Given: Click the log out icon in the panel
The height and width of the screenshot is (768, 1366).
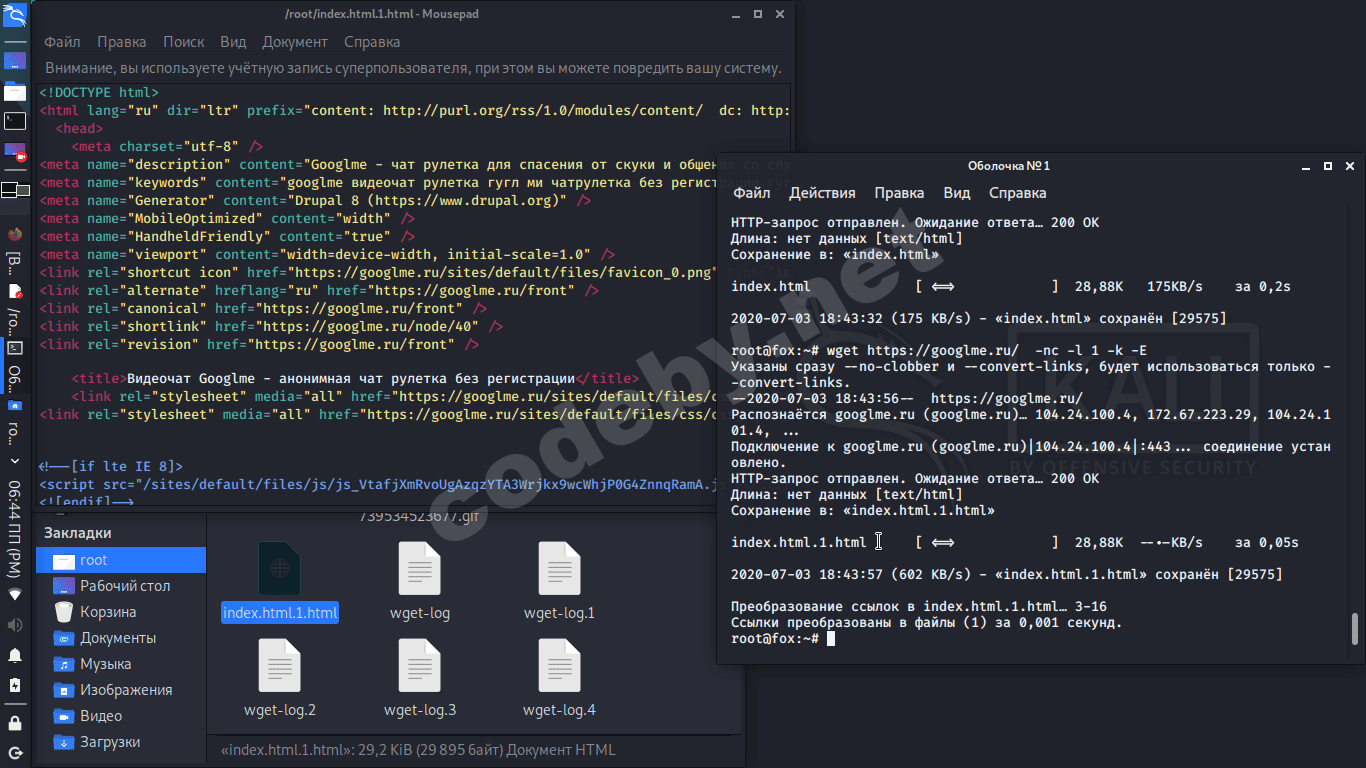Looking at the screenshot, I should [x=15, y=752].
